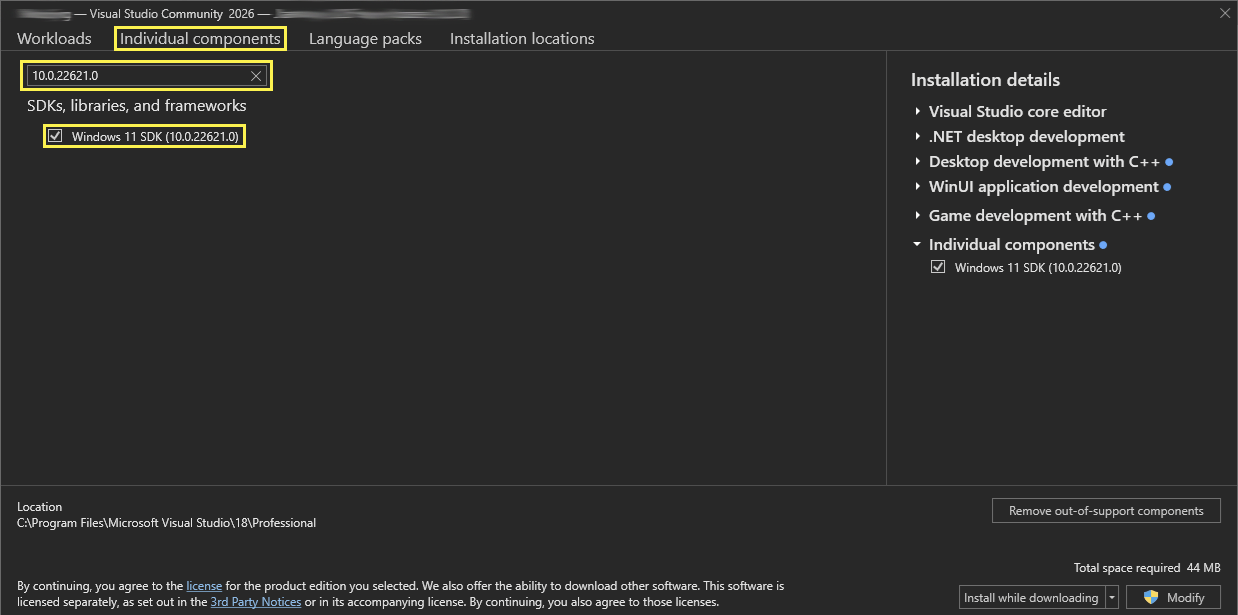Uncheck Windows 11 SDK in the component list

coord(56,136)
